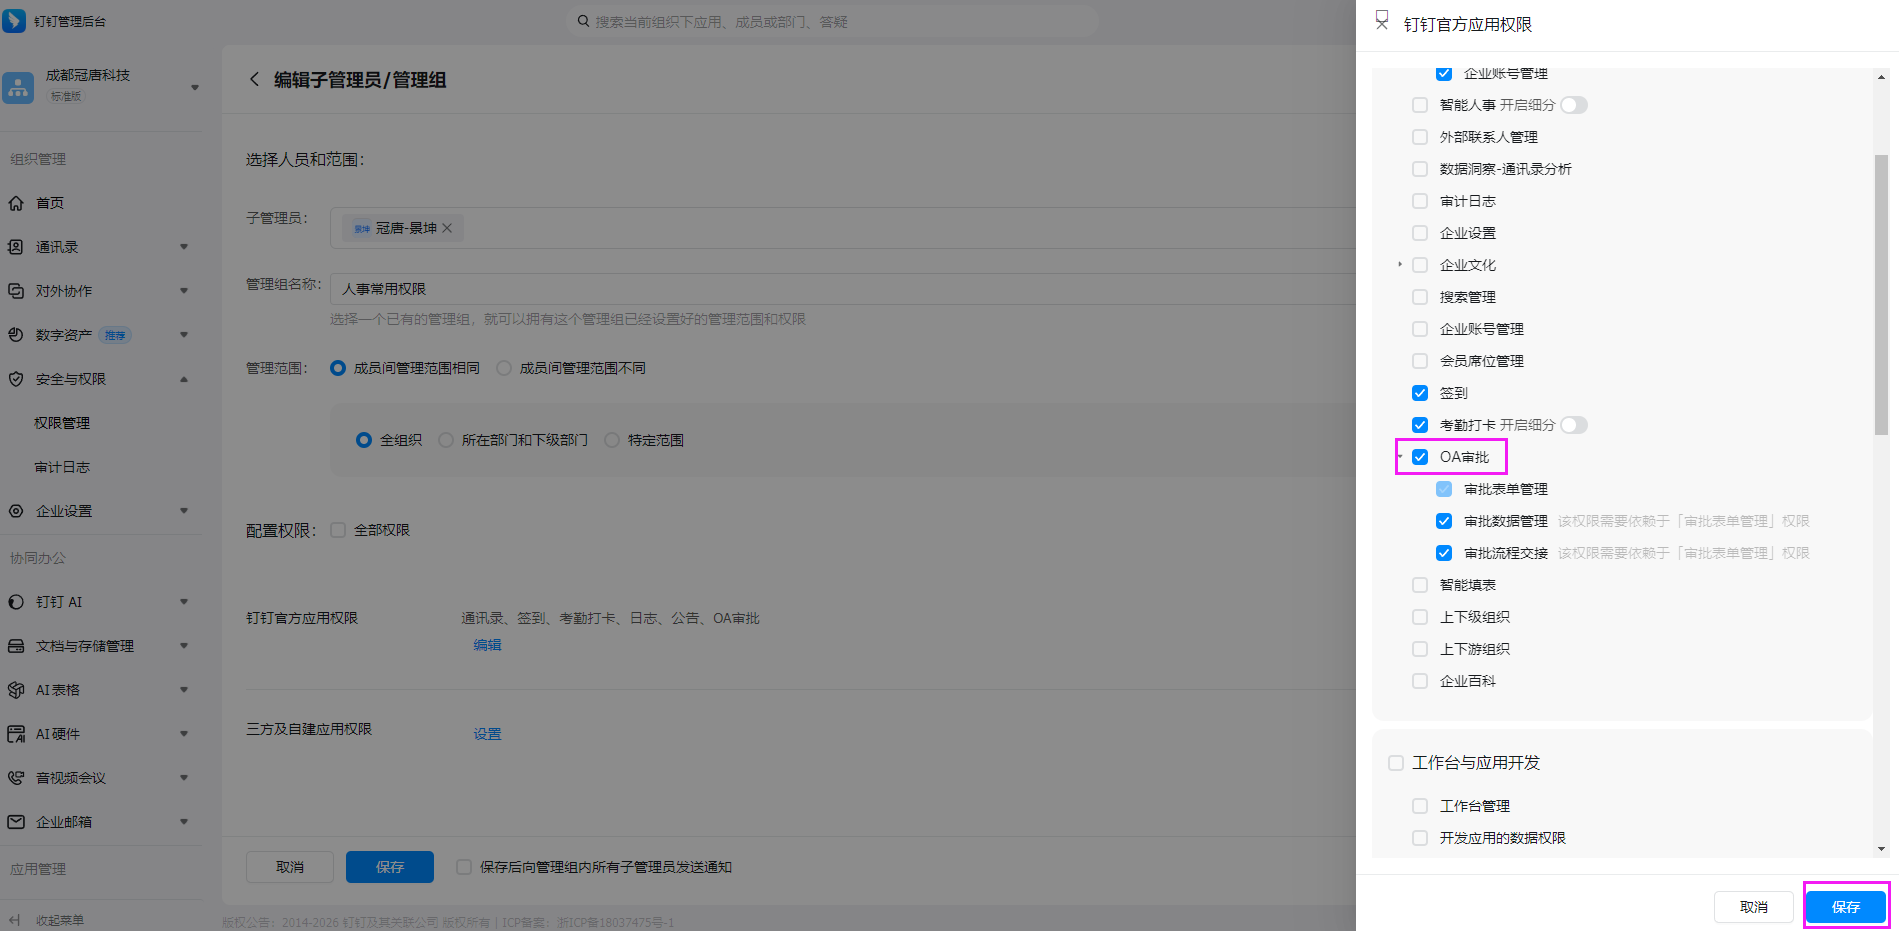Uncheck the 审批流程交接 checkbox
The width and height of the screenshot is (1899, 931).
point(1444,553)
